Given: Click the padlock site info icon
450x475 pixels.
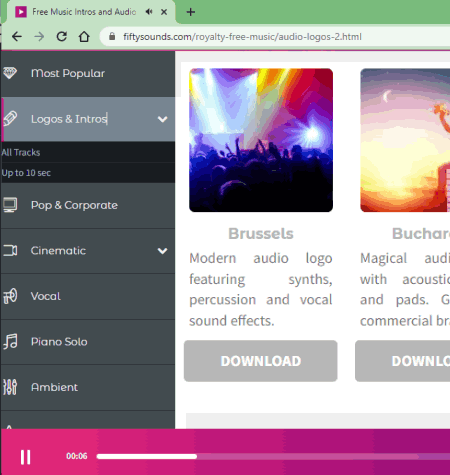Looking at the screenshot, I should 112,36.
